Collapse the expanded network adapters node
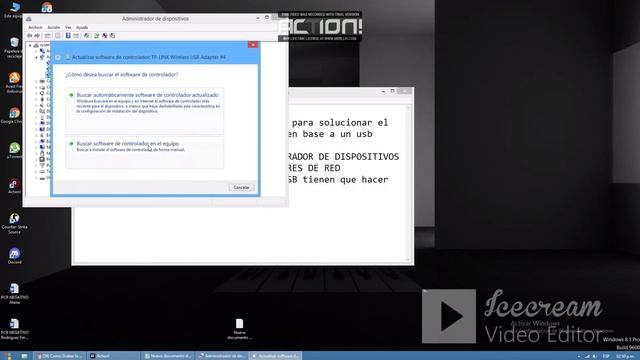 coord(36,57)
